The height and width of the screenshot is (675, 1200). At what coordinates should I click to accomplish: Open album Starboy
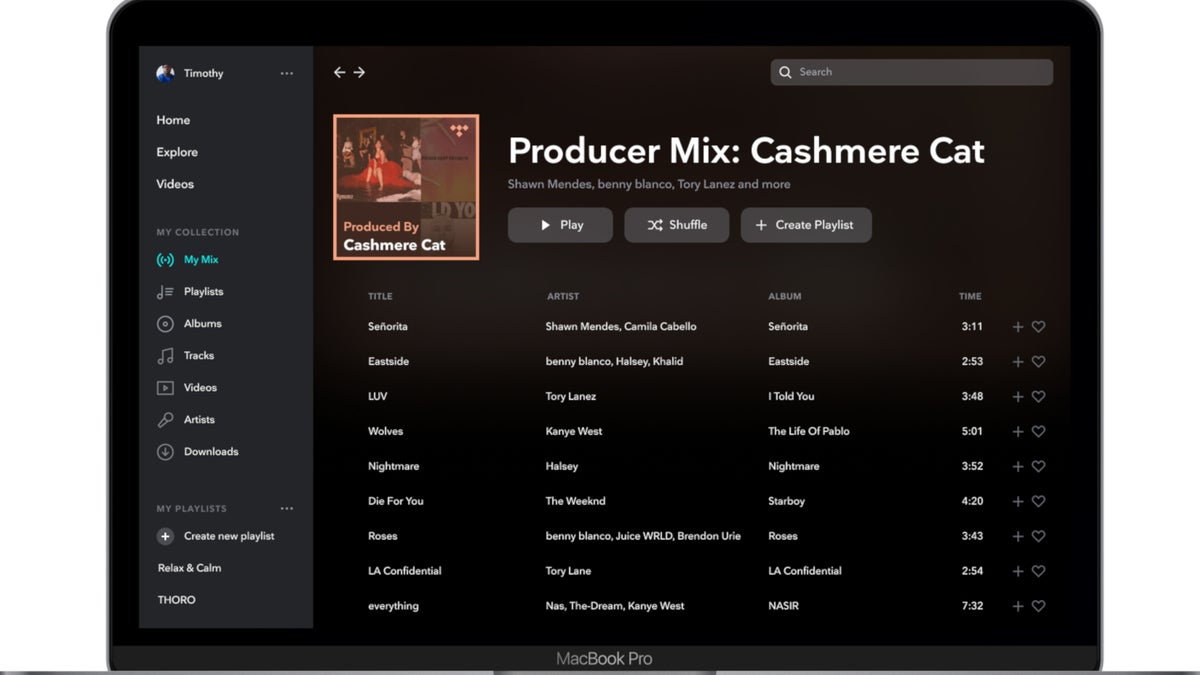(x=786, y=501)
